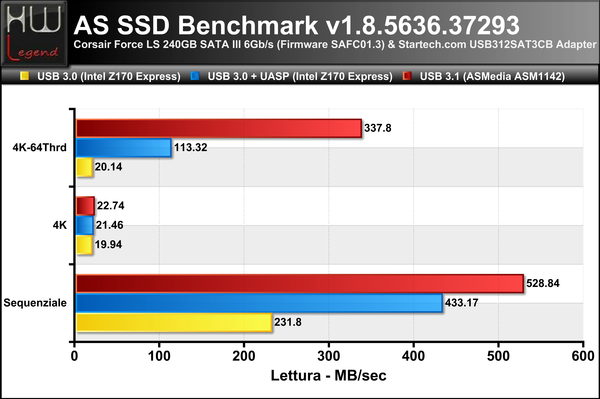Viewport: 600px width, 399px height.
Task: Click the yellow 20.14 bar
Action: tap(85, 167)
